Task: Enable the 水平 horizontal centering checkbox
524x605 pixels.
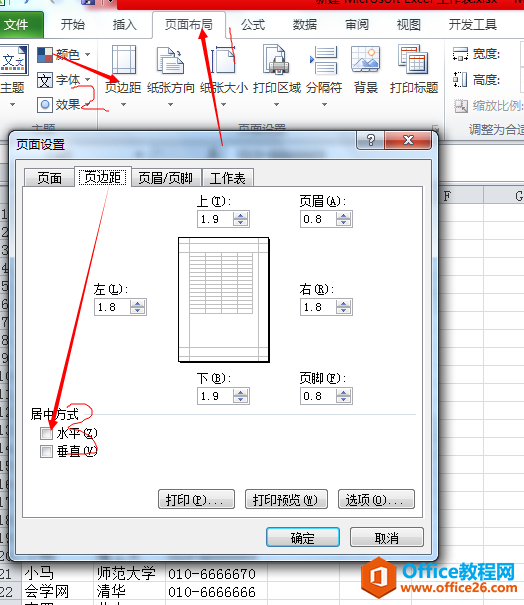Action: [x=46, y=433]
